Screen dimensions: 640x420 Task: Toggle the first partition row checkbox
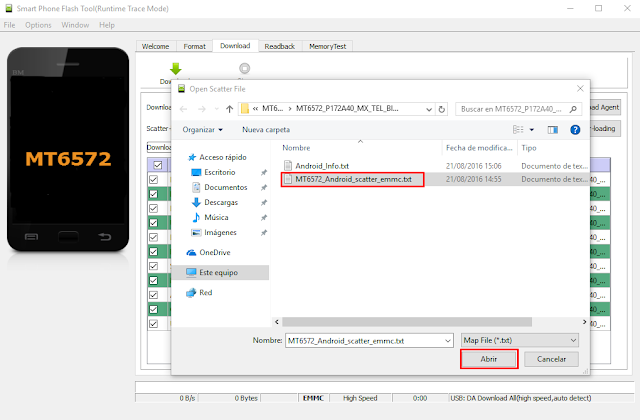click(153, 179)
